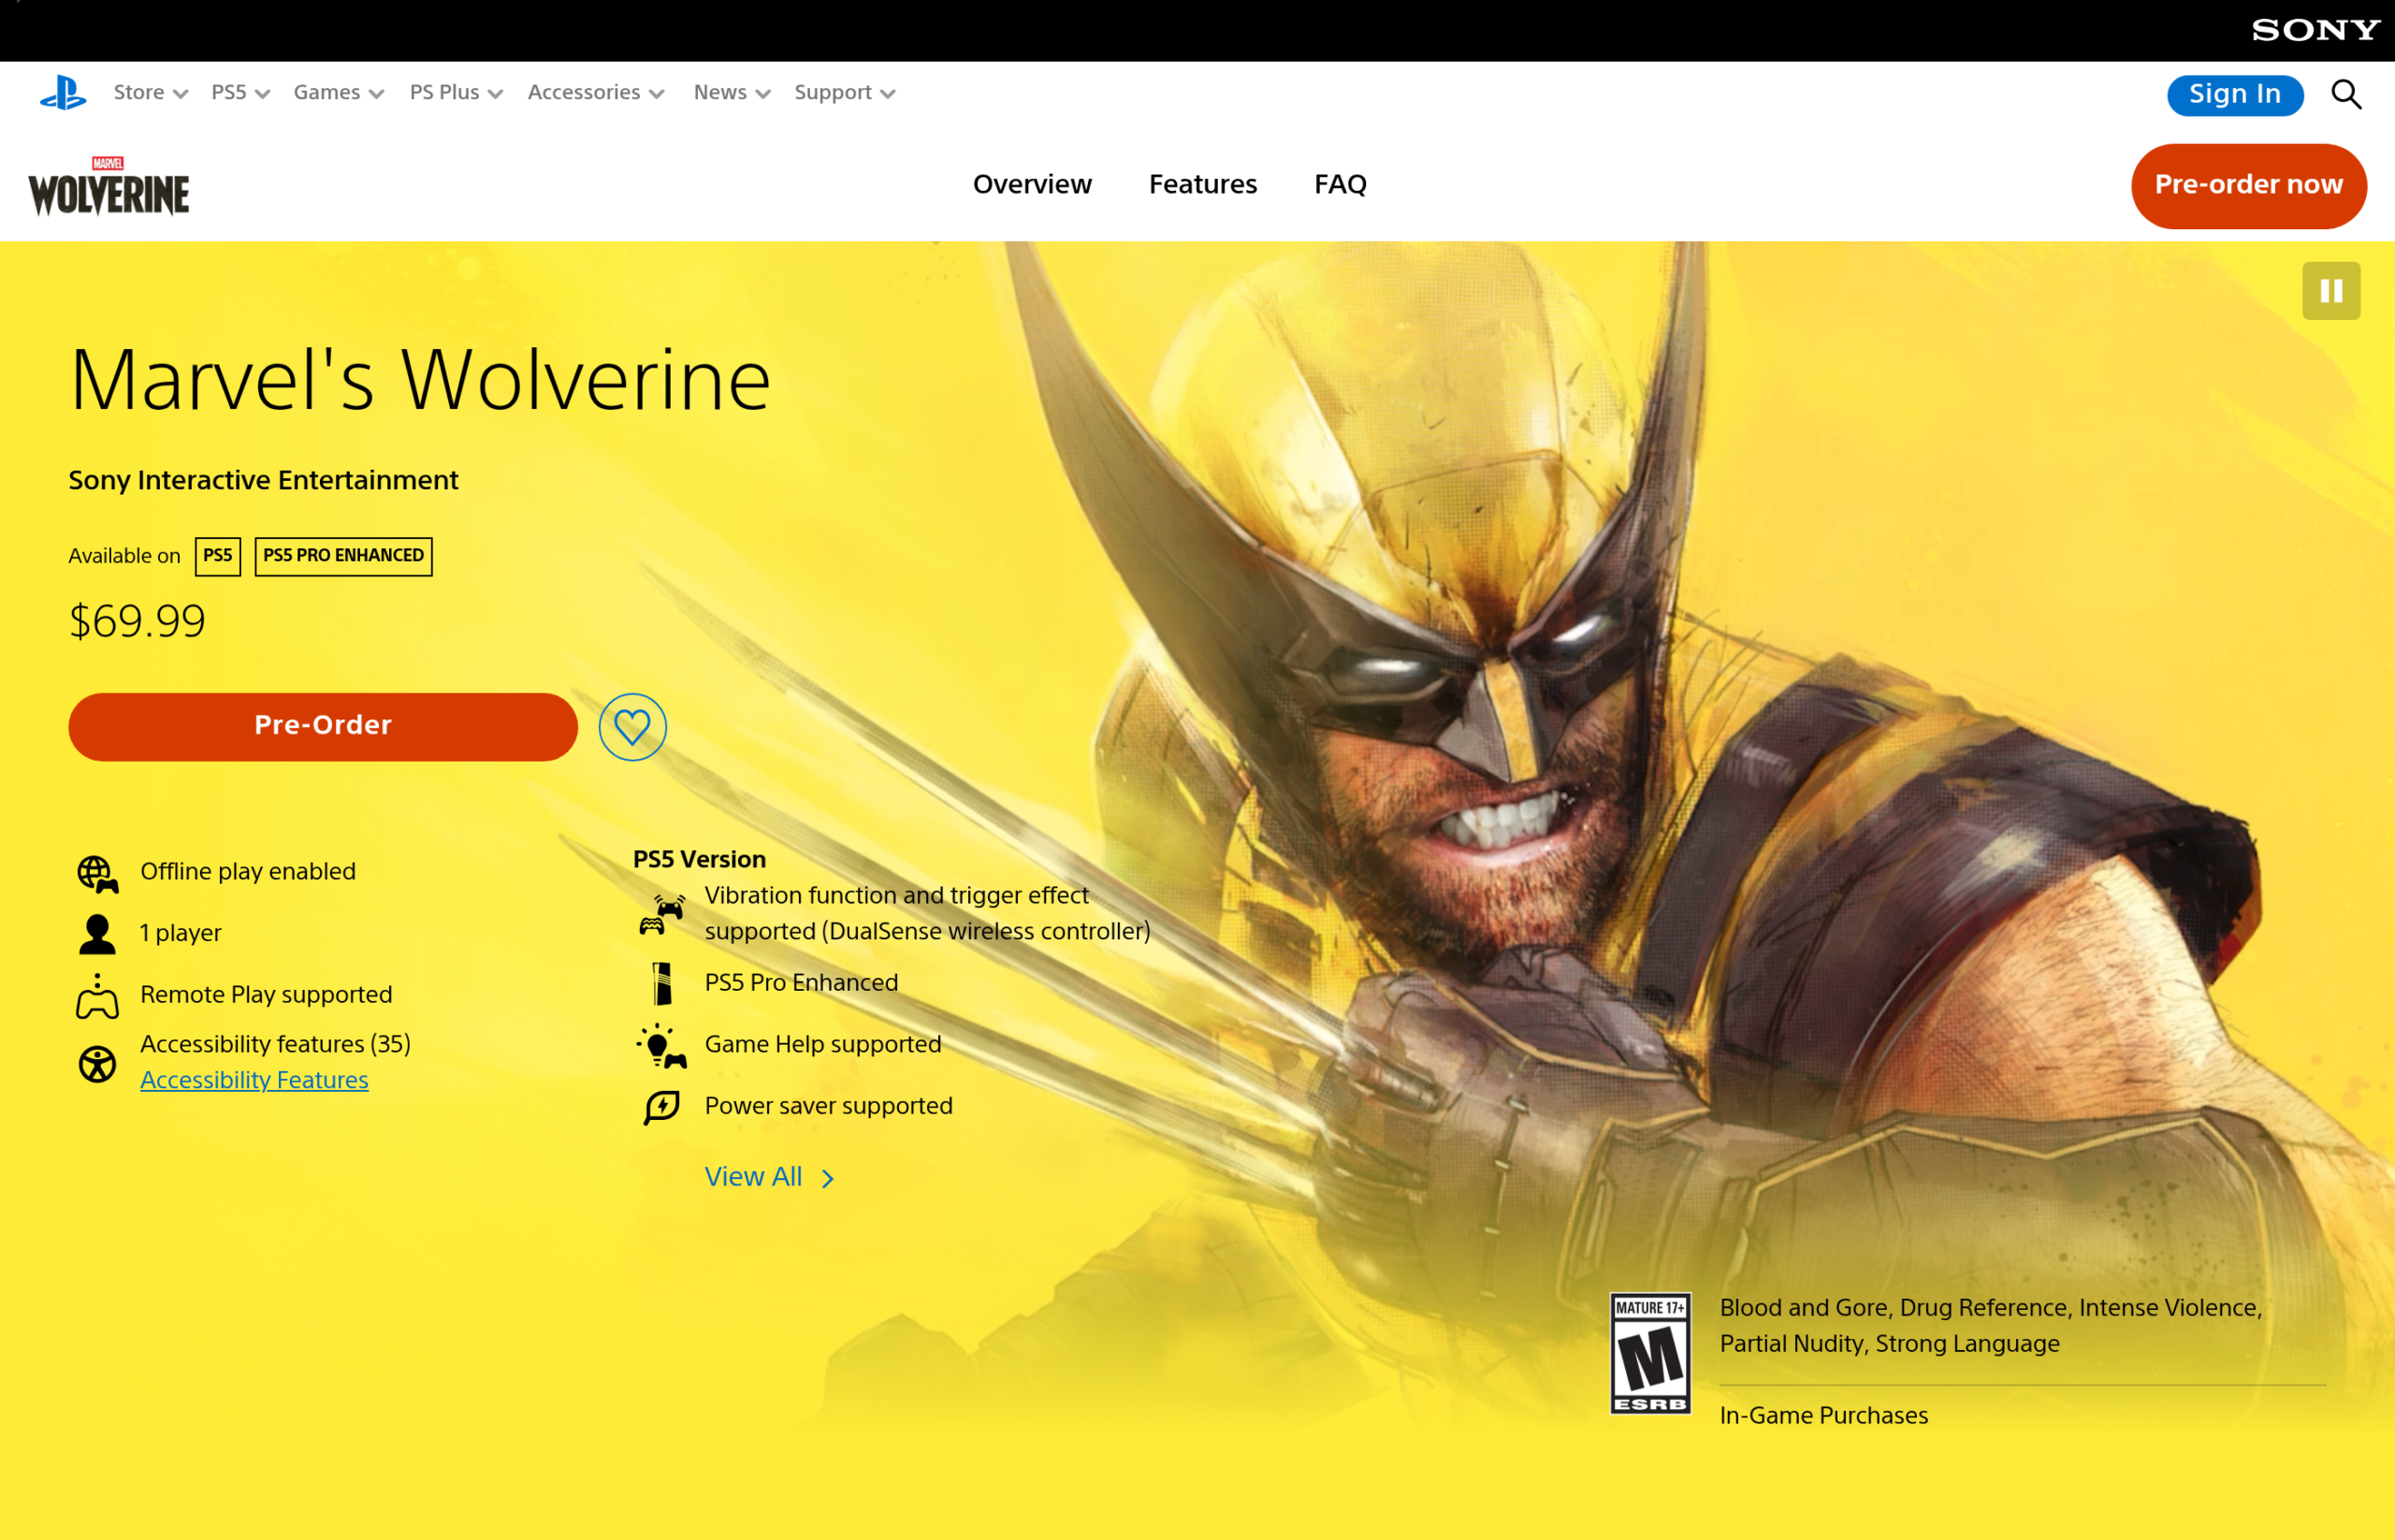Click the Sony logo in top bar
The height and width of the screenshot is (1540, 2395).
(x=2315, y=30)
